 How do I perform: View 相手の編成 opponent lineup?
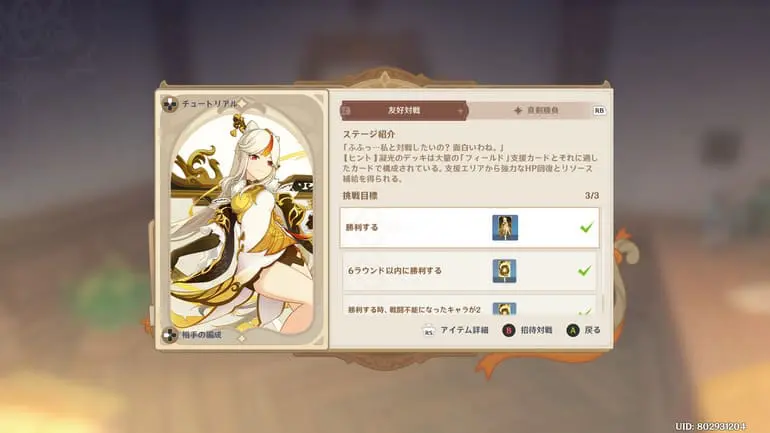click(x=202, y=335)
